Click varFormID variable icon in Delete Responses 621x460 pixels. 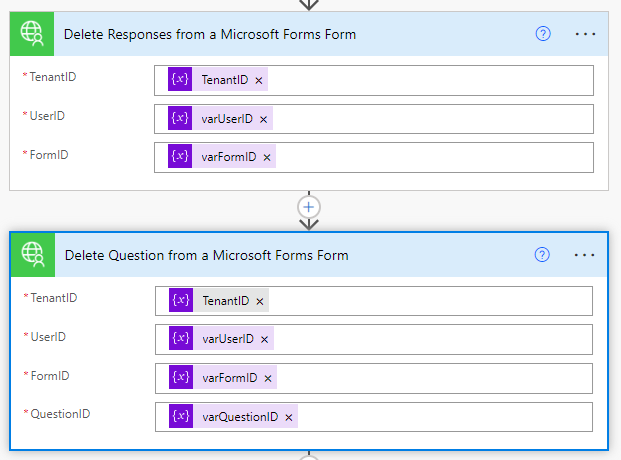tap(180, 156)
